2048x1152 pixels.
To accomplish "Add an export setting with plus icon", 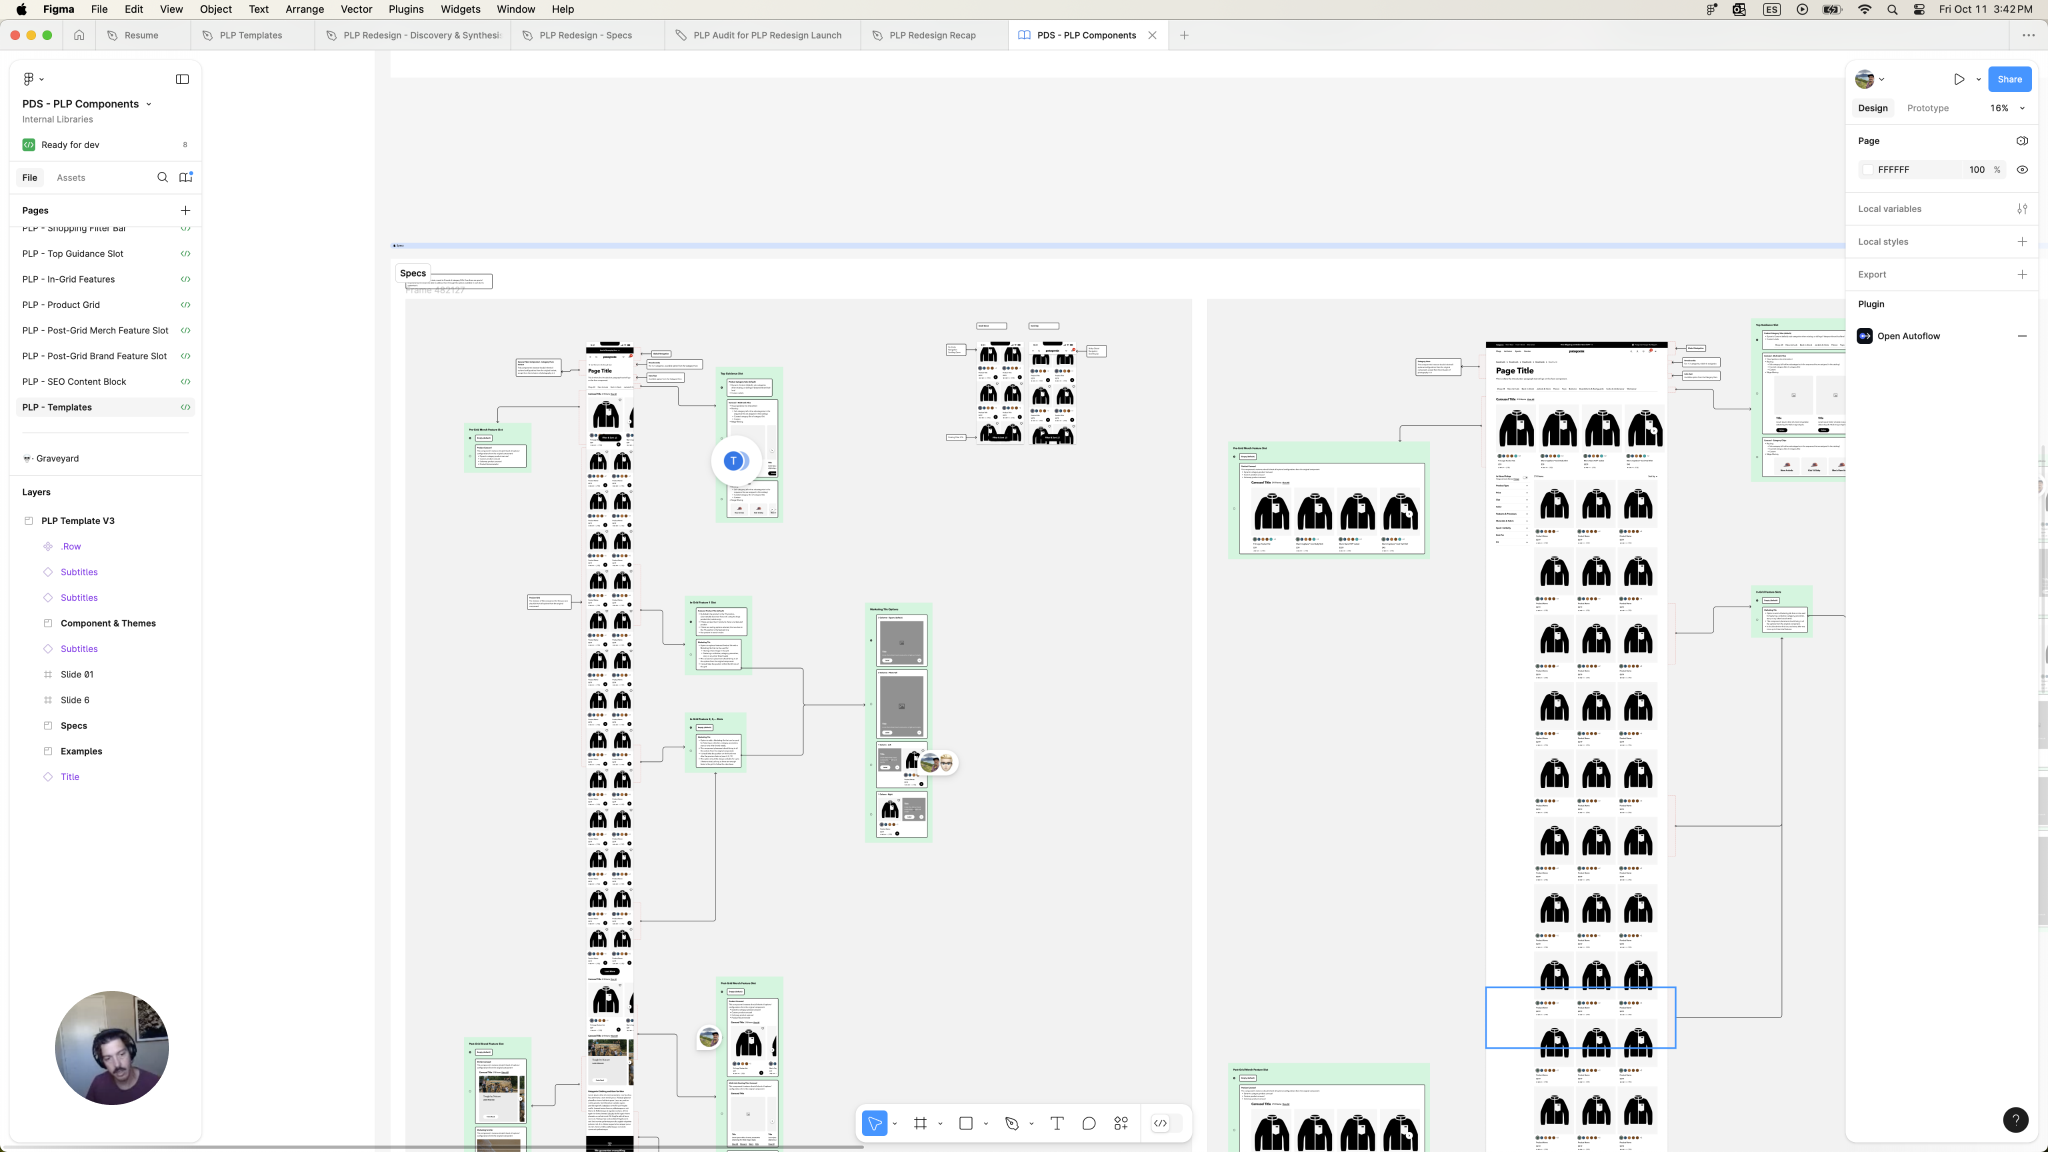I will [x=2022, y=274].
